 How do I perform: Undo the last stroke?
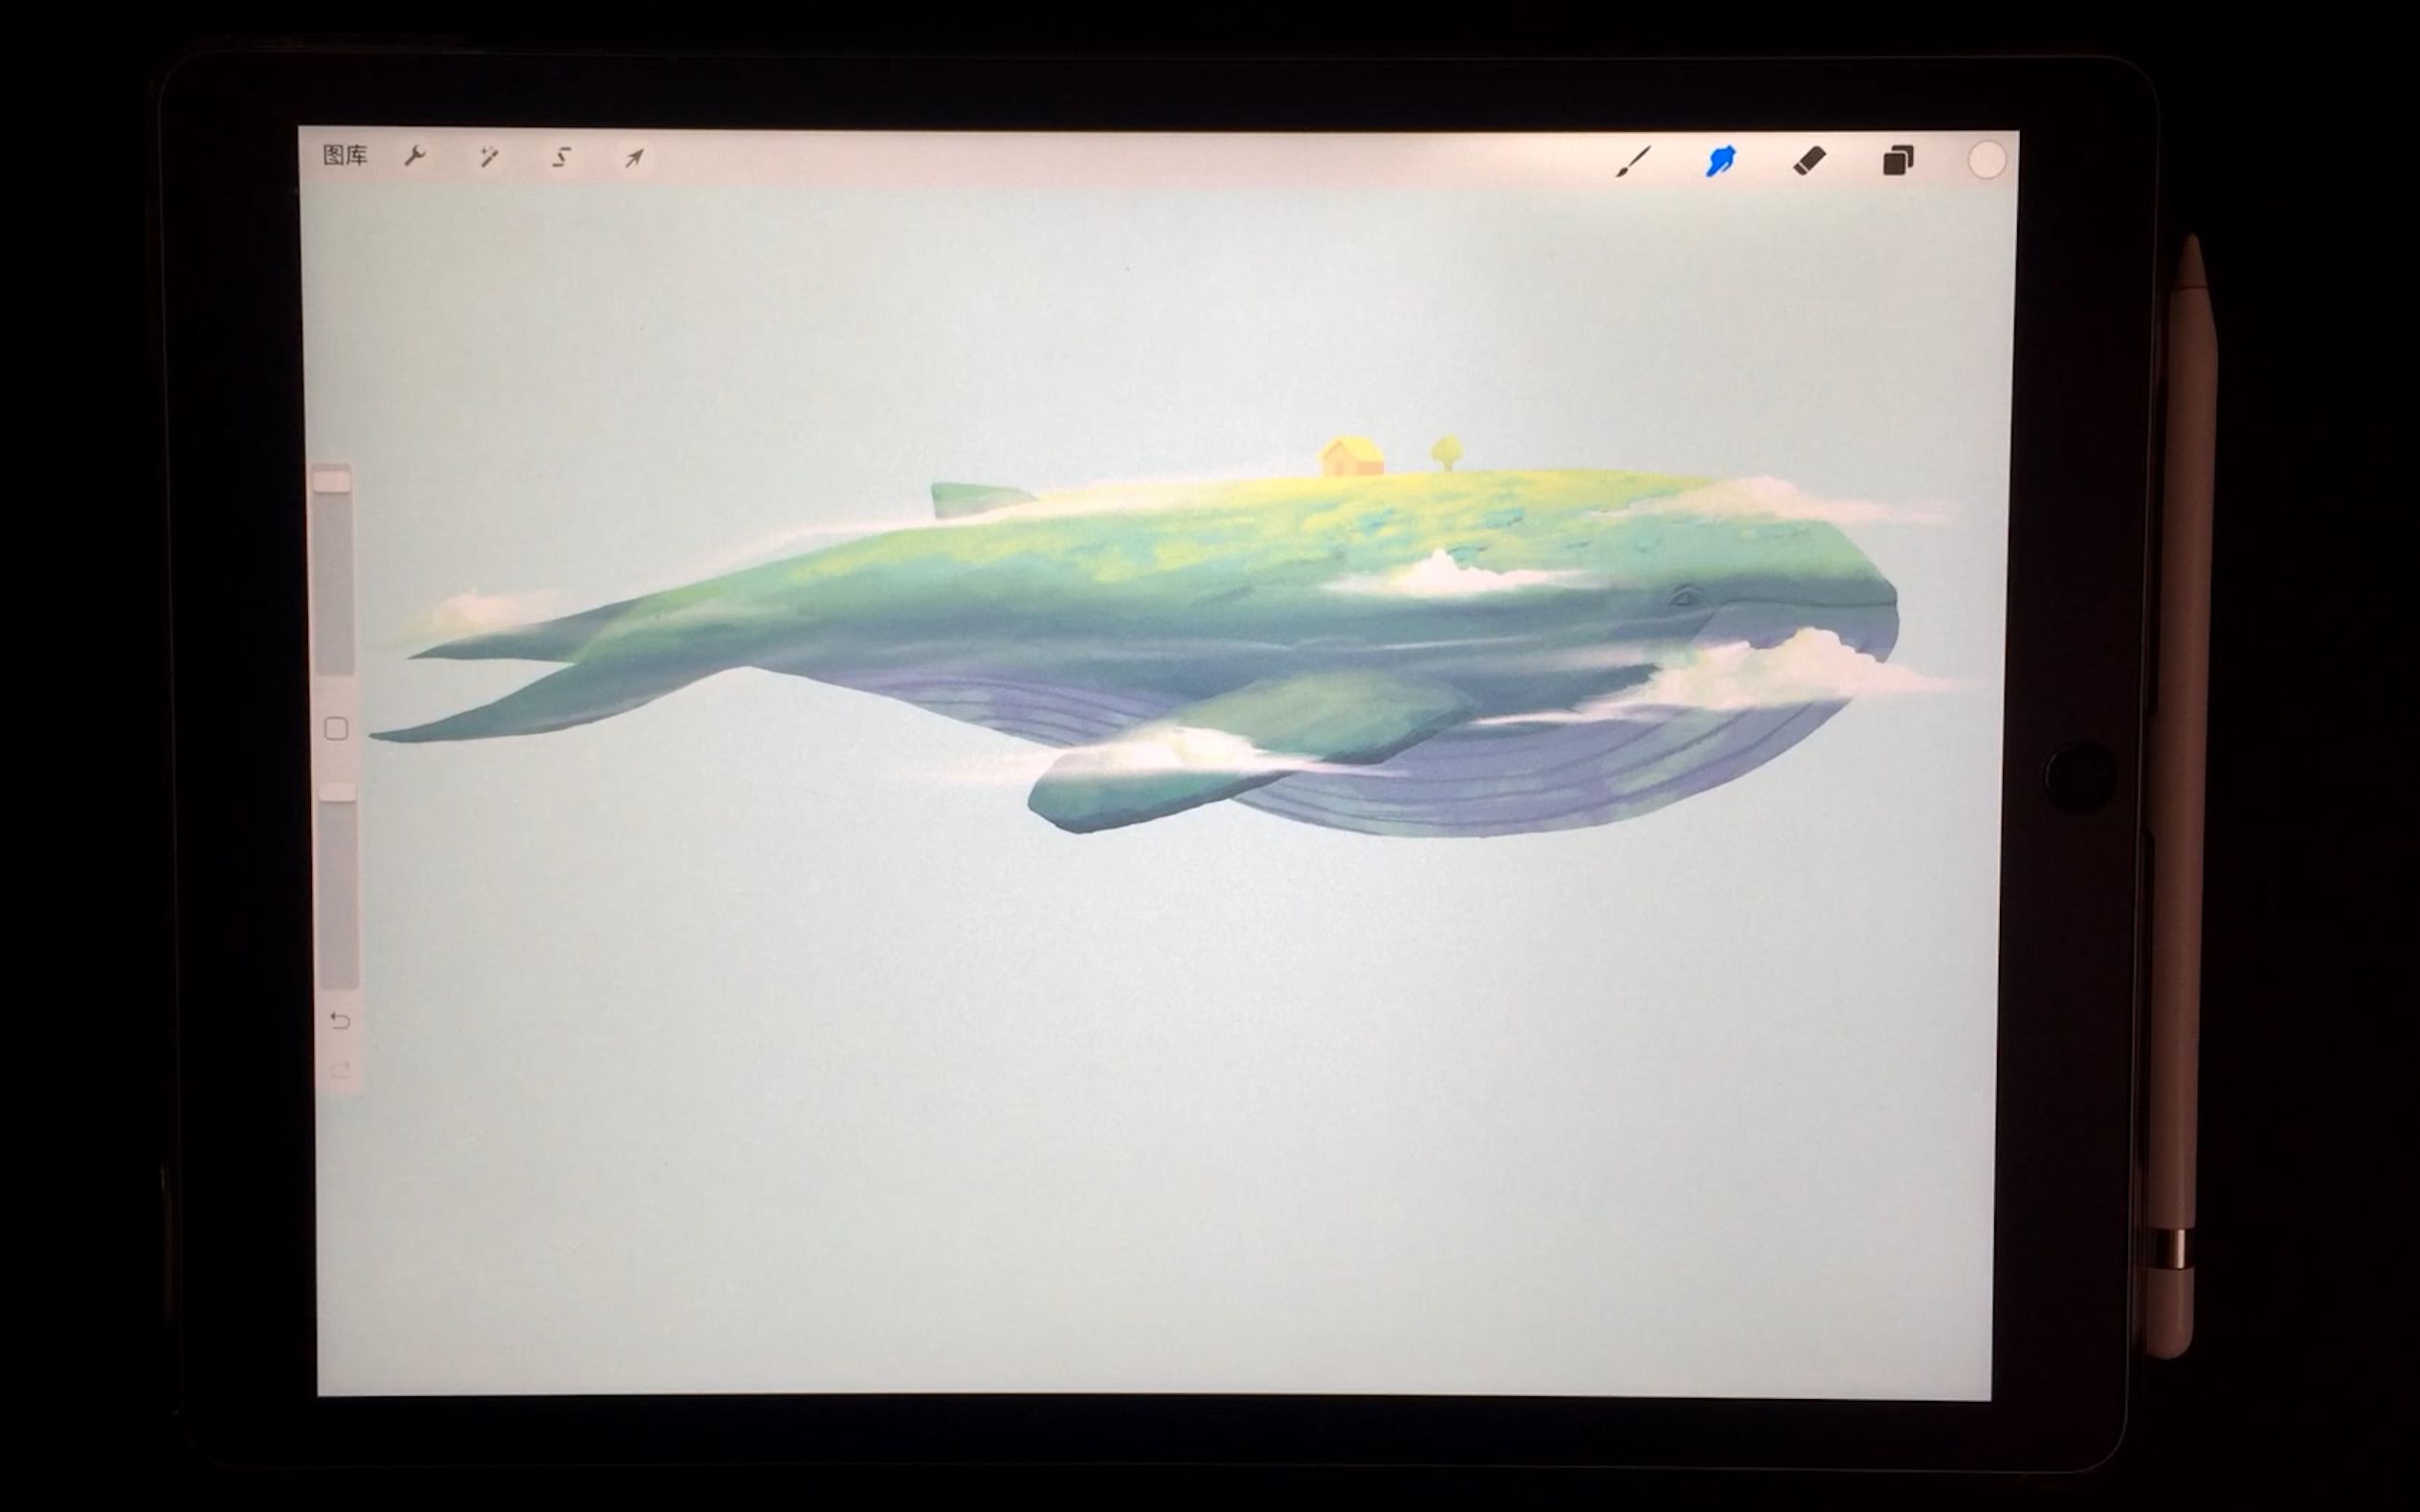point(340,1021)
